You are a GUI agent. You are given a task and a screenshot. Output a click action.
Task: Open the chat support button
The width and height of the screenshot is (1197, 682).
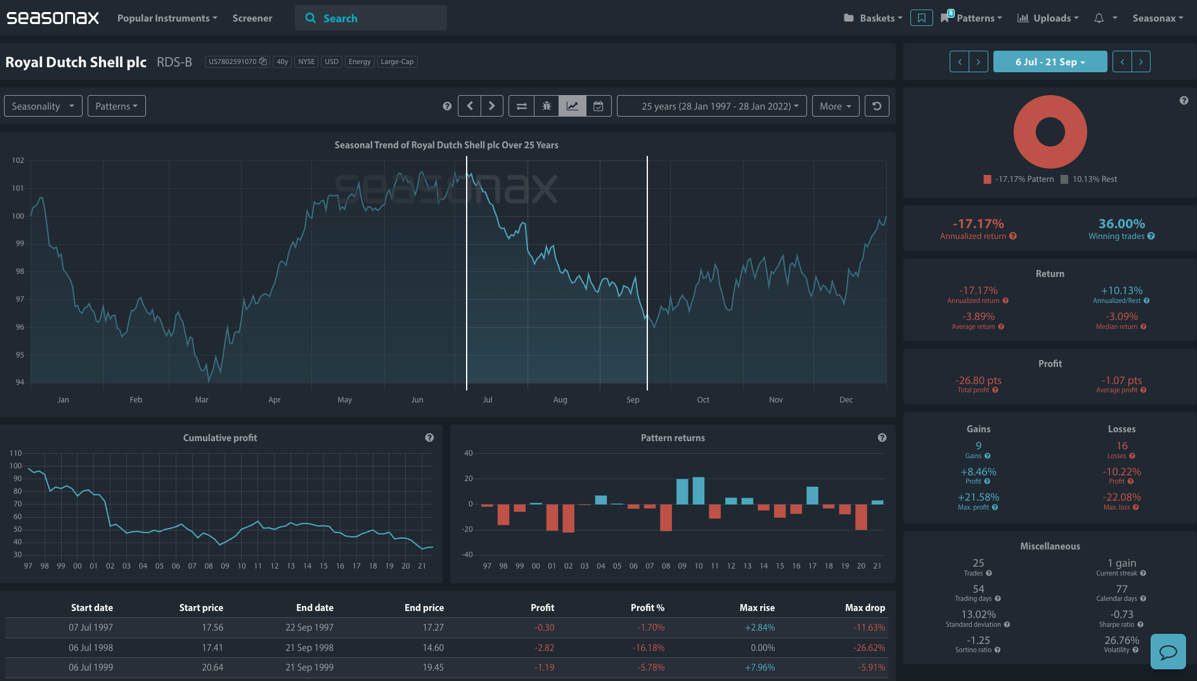(x=1168, y=651)
